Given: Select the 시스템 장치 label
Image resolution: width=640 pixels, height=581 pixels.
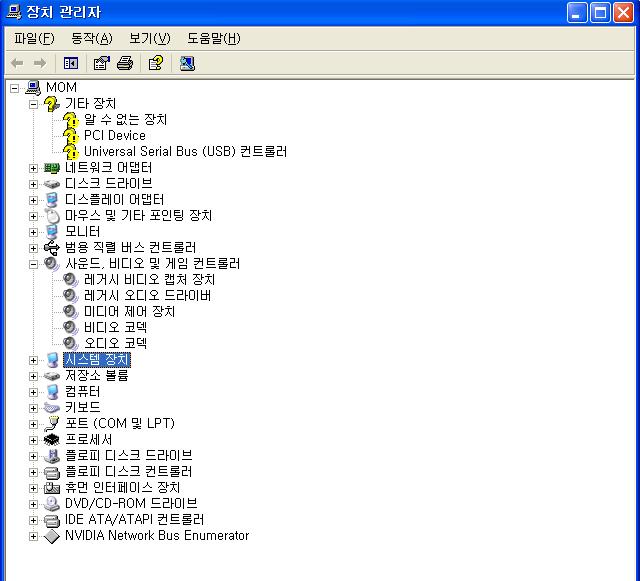Looking at the screenshot, I should 97,360.
